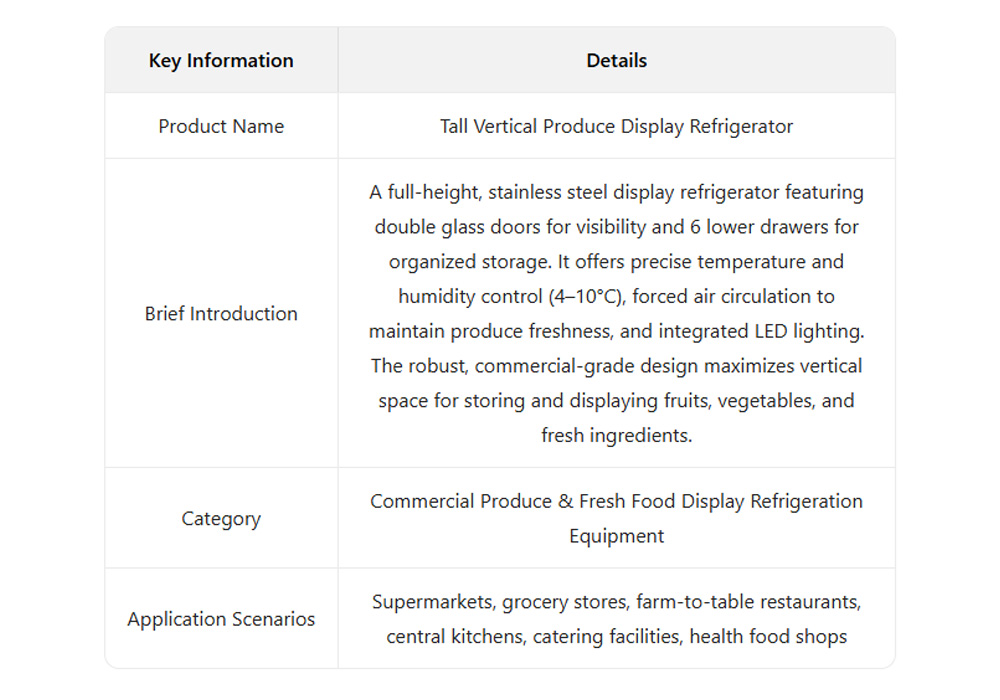This screenshot has width=1000, height=700.
Task: Click the Details column header
Action: click(x=616, y=60)
